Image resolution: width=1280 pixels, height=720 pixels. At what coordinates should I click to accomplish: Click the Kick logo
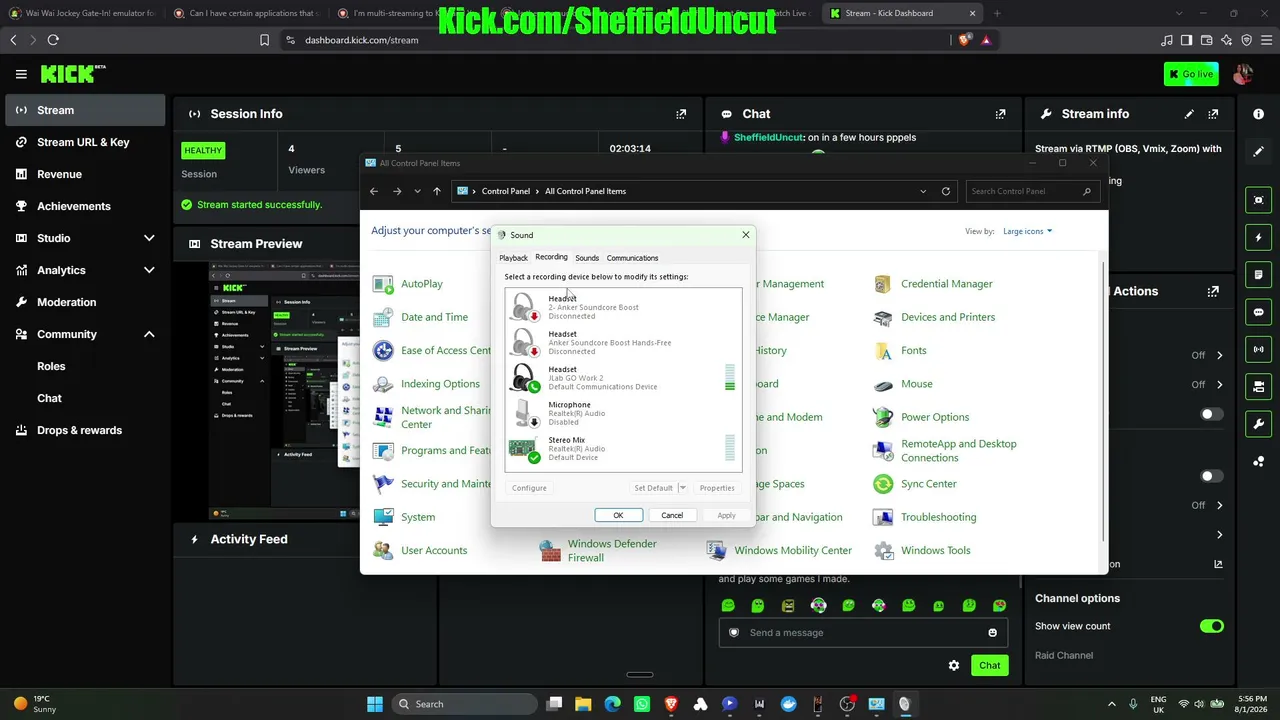click(x=72, y=74)
